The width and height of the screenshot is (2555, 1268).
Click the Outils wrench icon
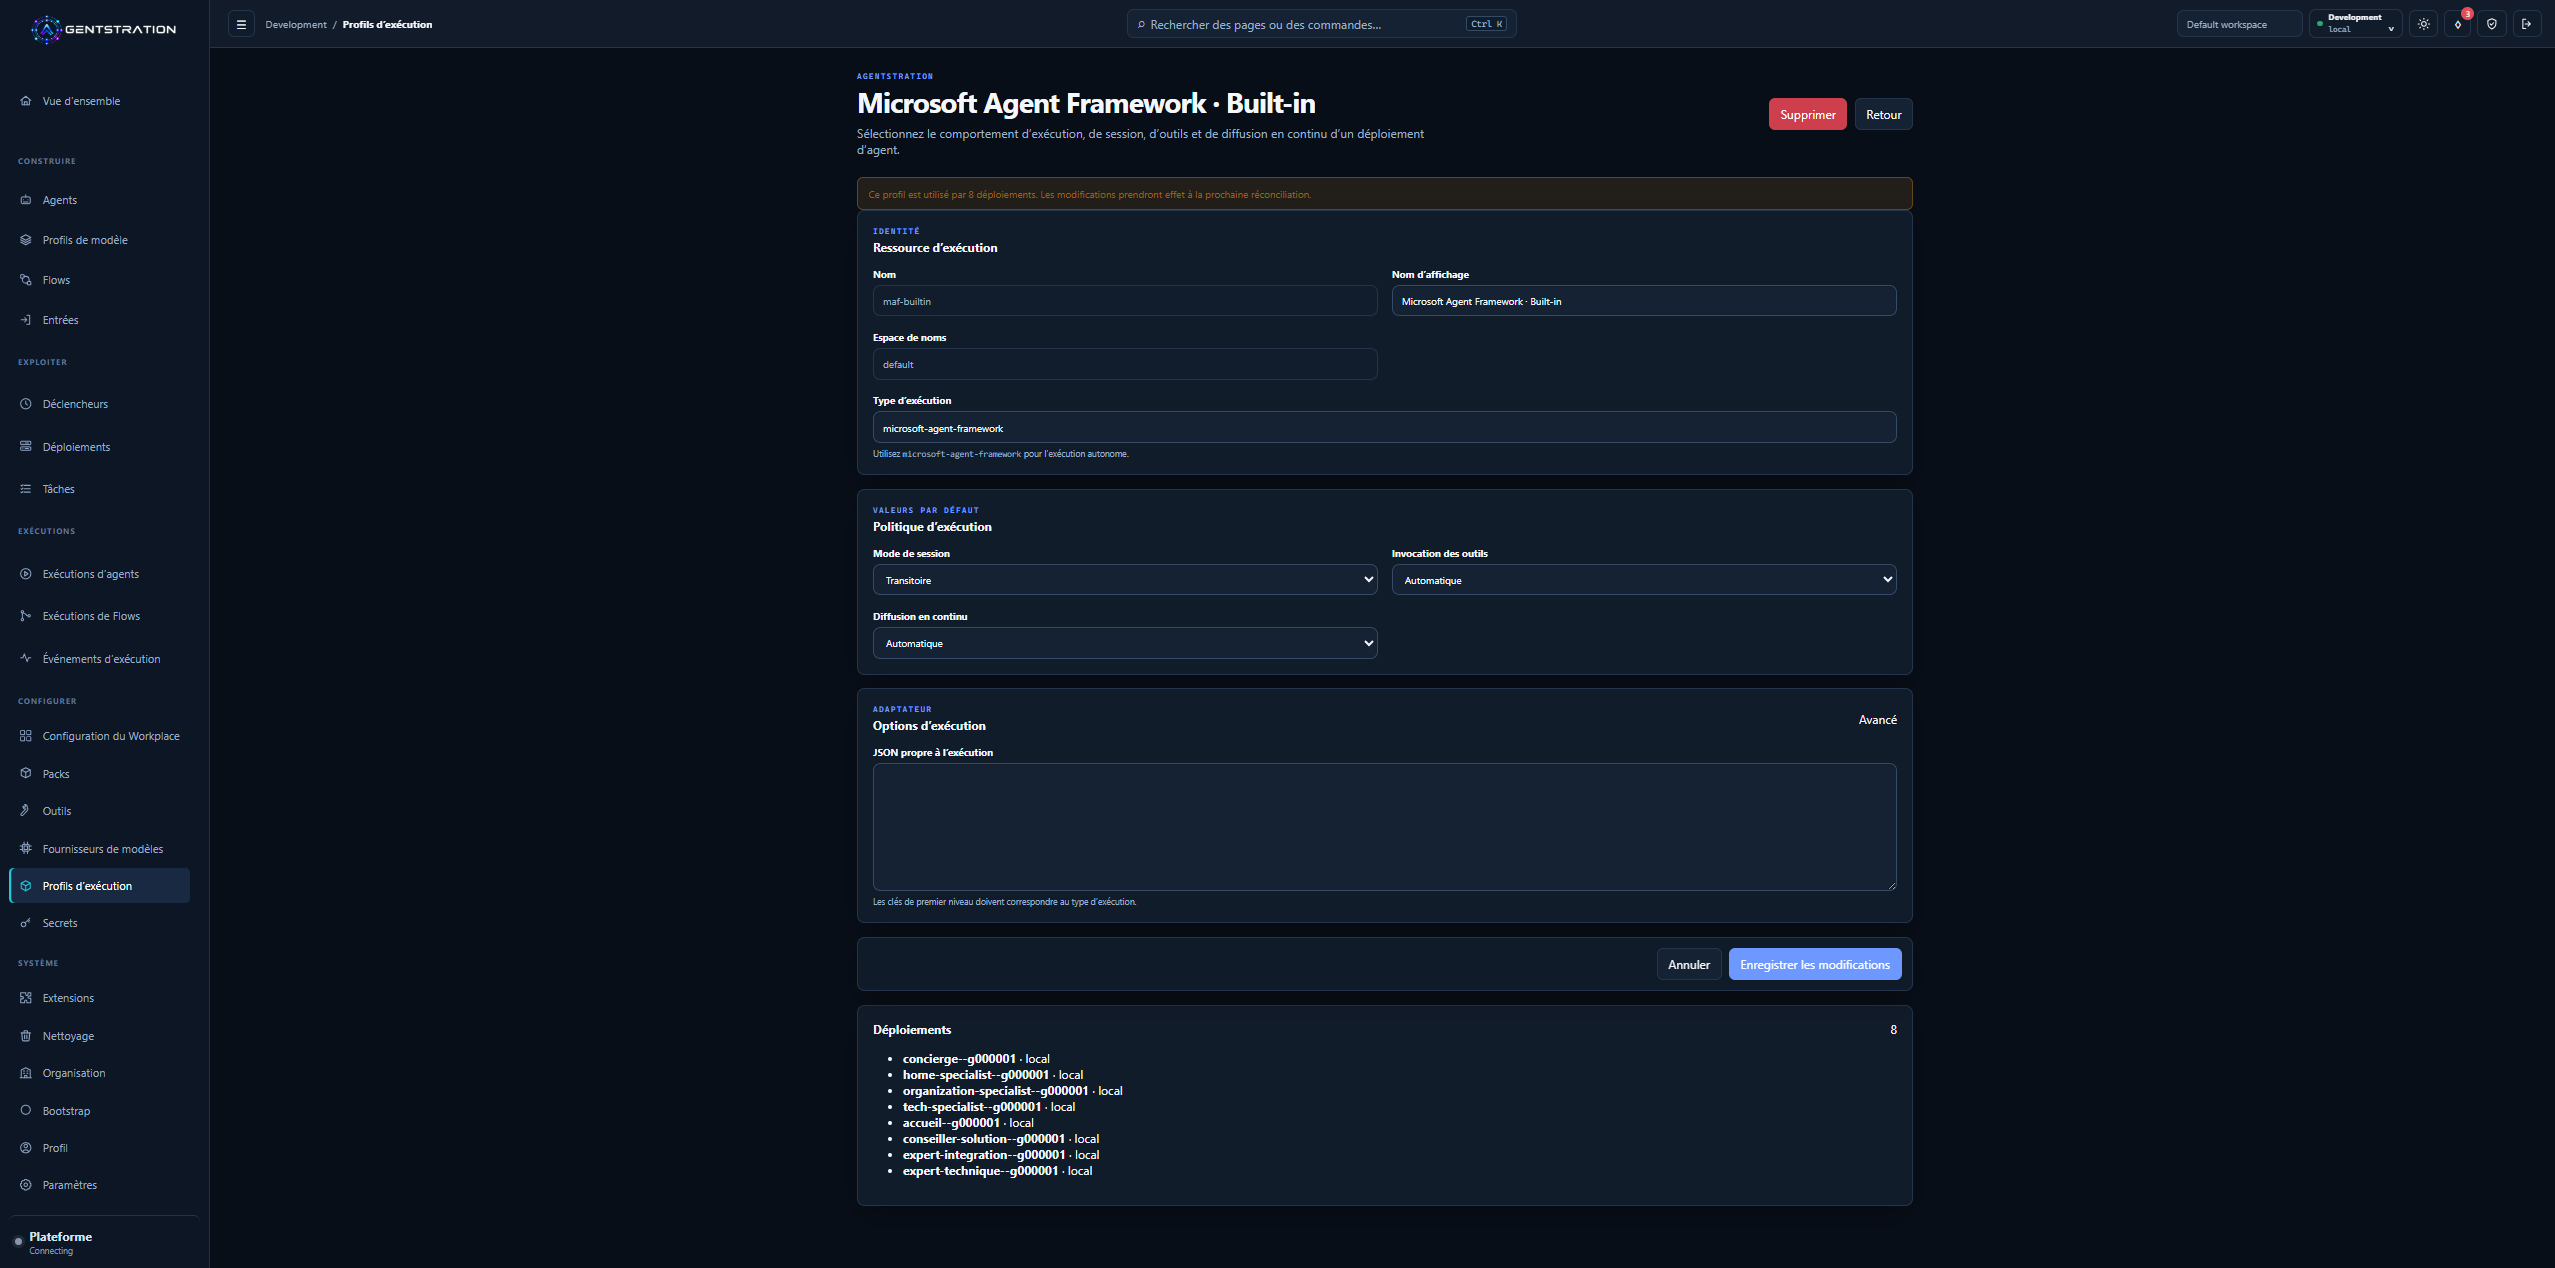26,811
